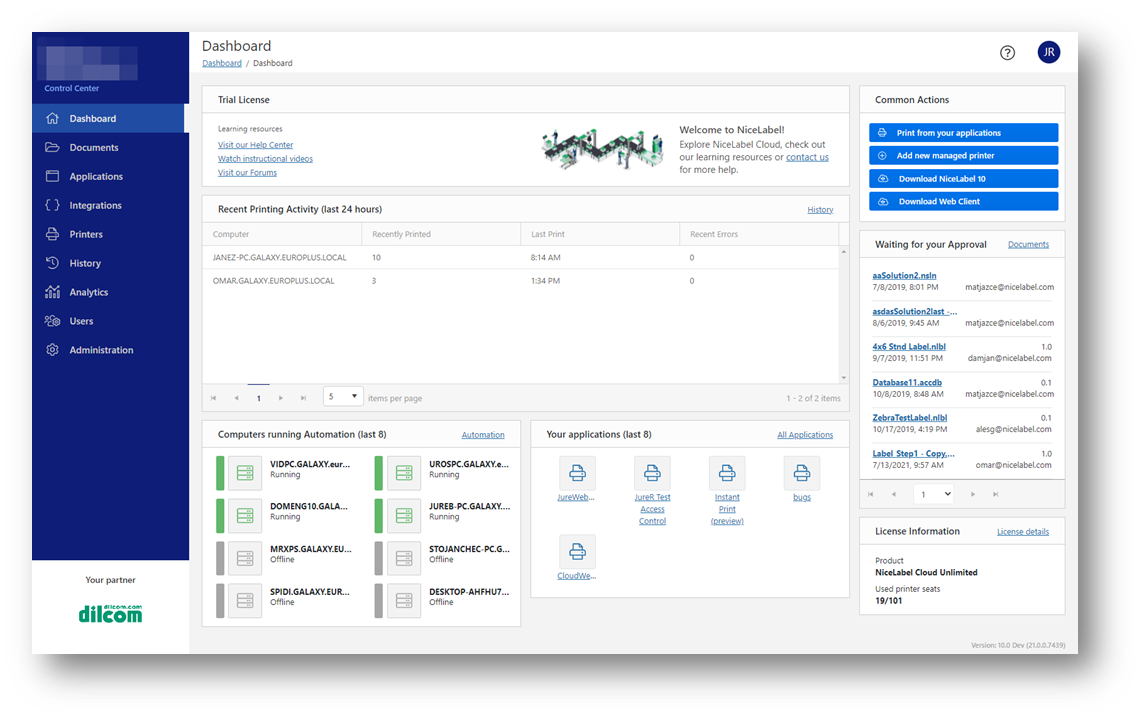The width and height of the screenshot is (1143, 719).
Task: Open the JureR Test Access Control application icon
Action: [652, 473]
